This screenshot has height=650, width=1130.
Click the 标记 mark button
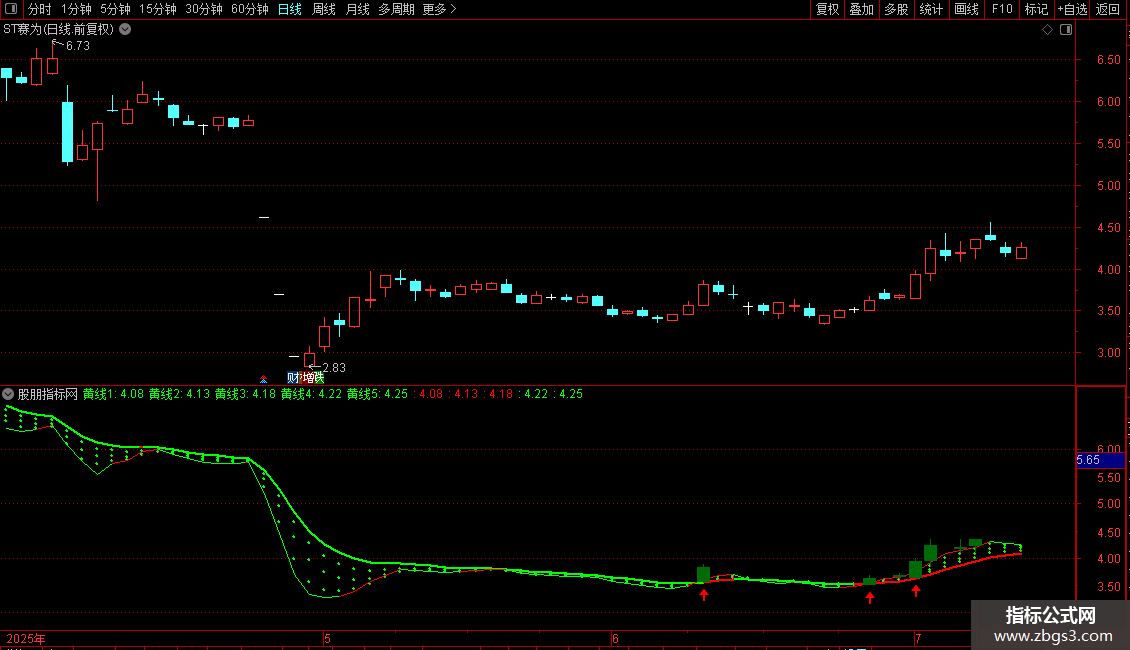1036,9
